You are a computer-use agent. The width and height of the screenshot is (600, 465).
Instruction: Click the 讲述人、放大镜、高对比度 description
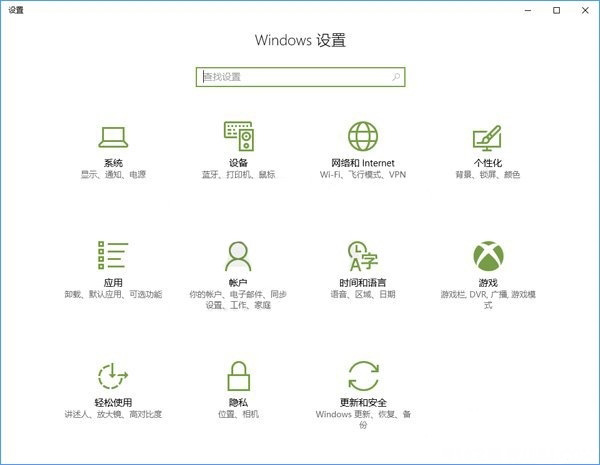pos(113,414)
